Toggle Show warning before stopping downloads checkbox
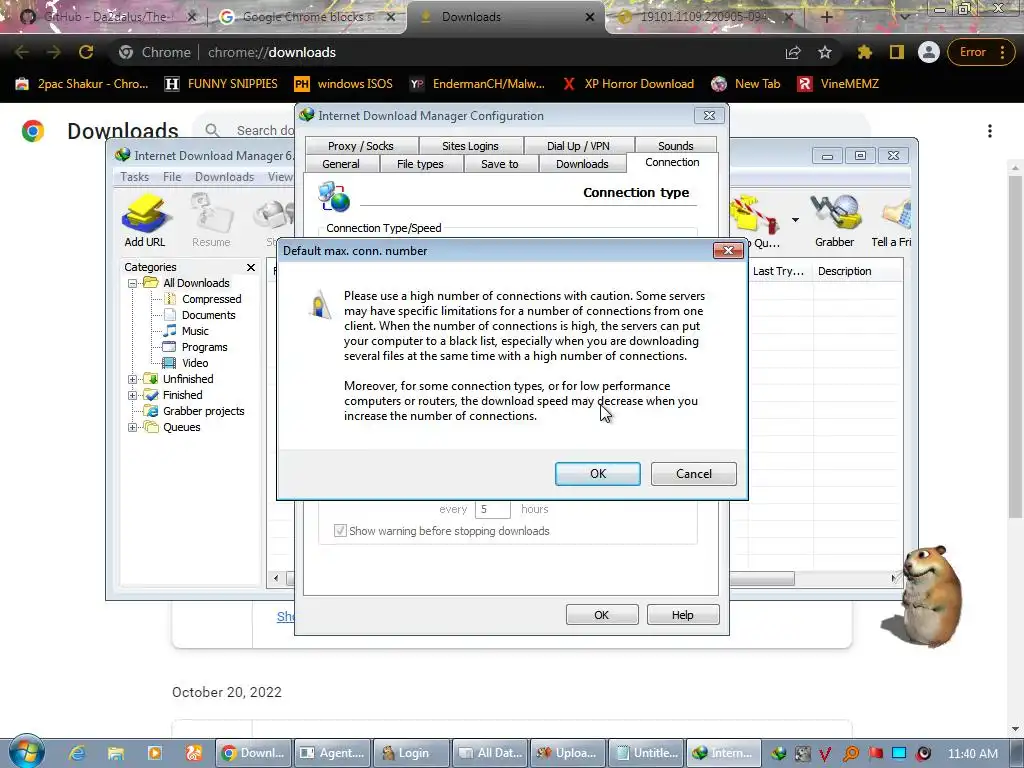The height and width of the screenshot is (768, 1024). (340, 530)
